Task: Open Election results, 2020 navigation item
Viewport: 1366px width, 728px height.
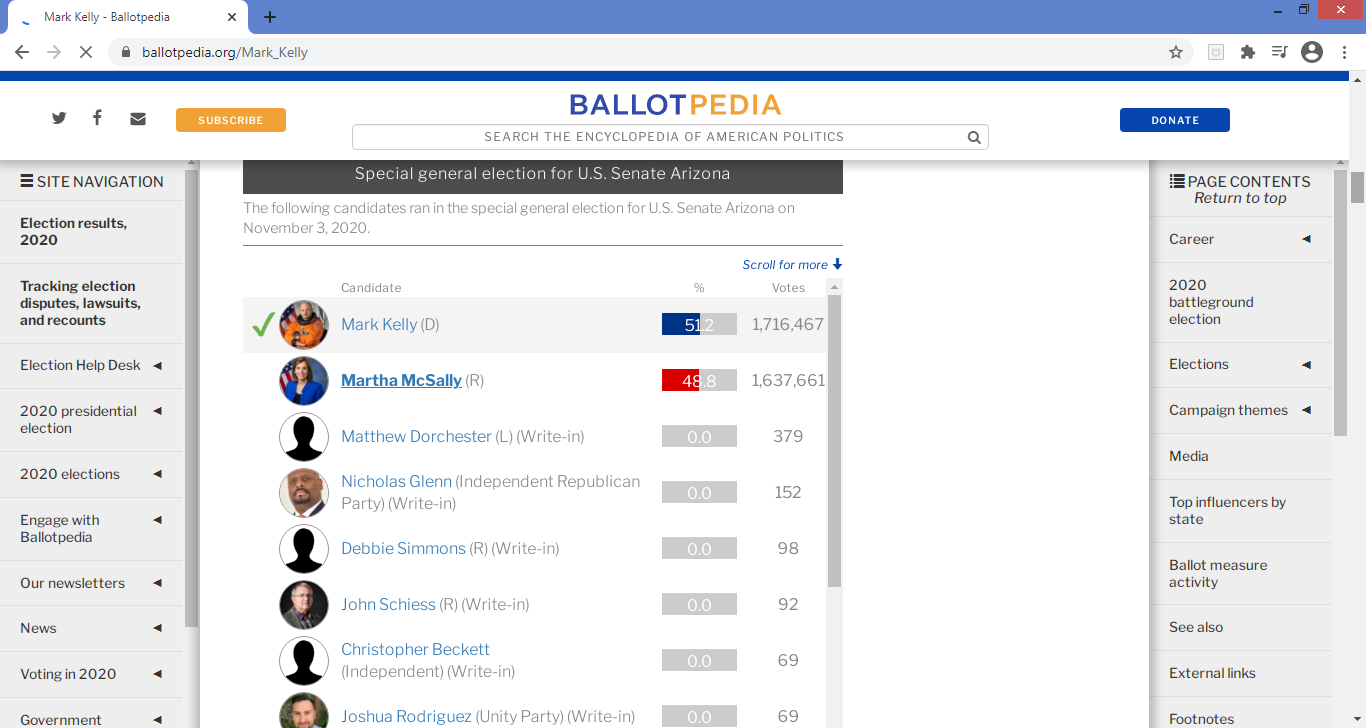Action: pyautogui.click(x=73, y=231)
